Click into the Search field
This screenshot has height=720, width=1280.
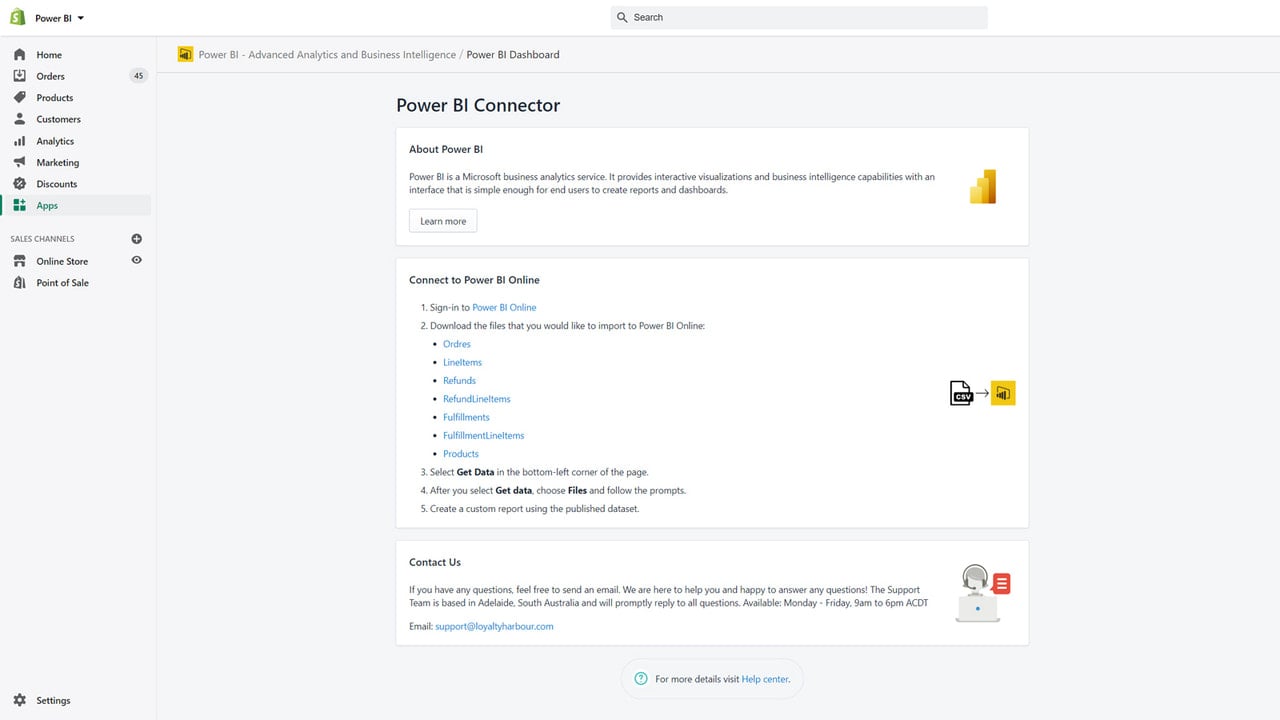click(x=799, y=18)
